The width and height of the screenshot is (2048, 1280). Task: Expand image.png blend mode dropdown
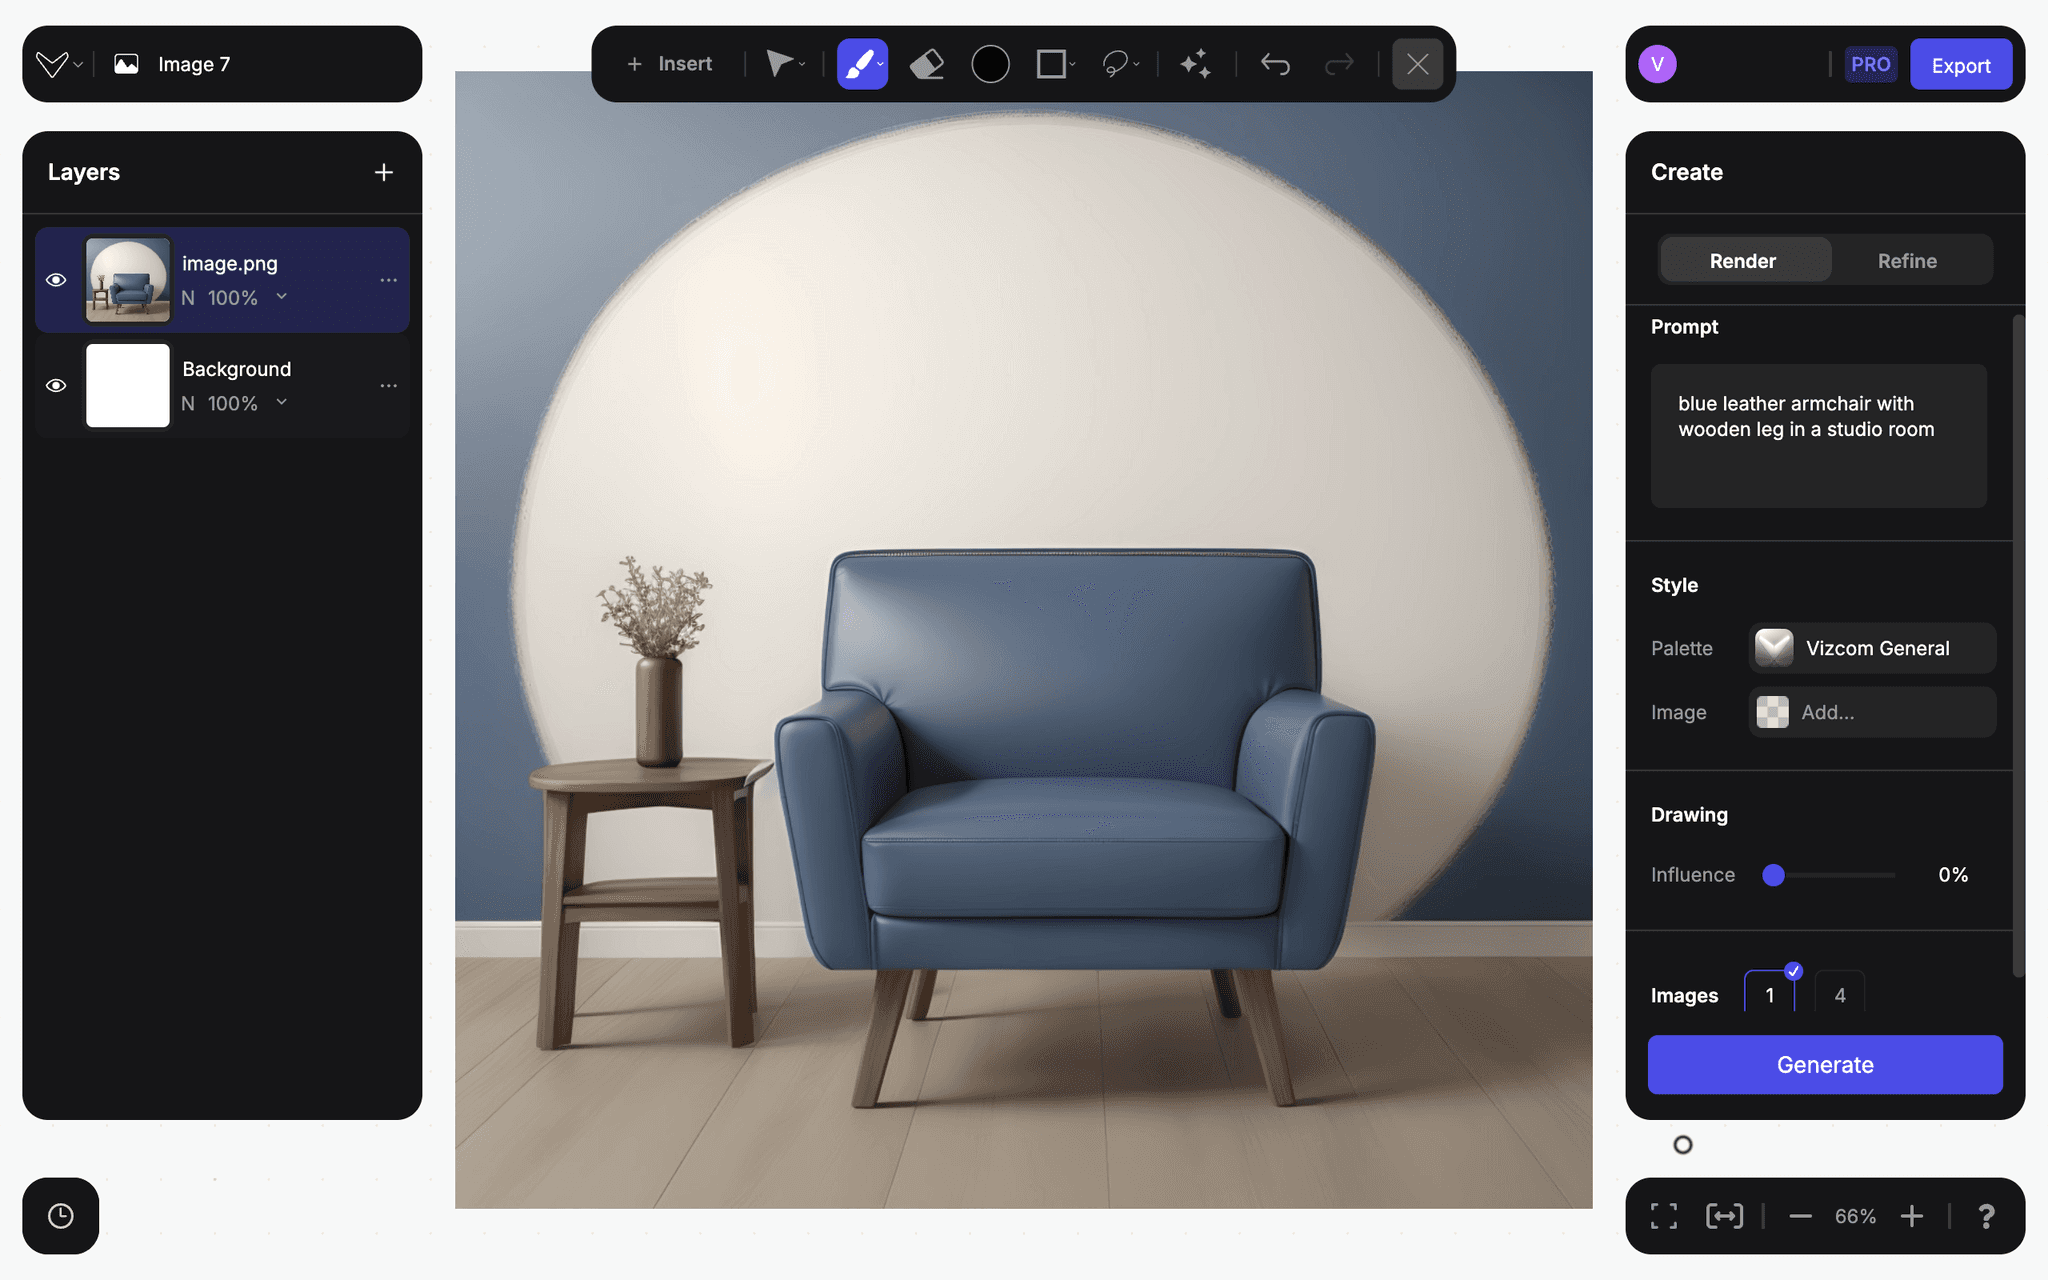[282, 297]
